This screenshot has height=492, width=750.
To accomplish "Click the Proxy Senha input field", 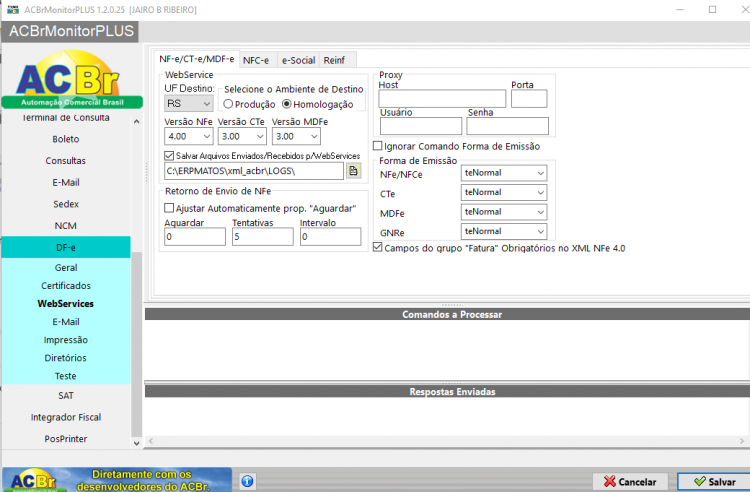I will (x=507, y=126).
